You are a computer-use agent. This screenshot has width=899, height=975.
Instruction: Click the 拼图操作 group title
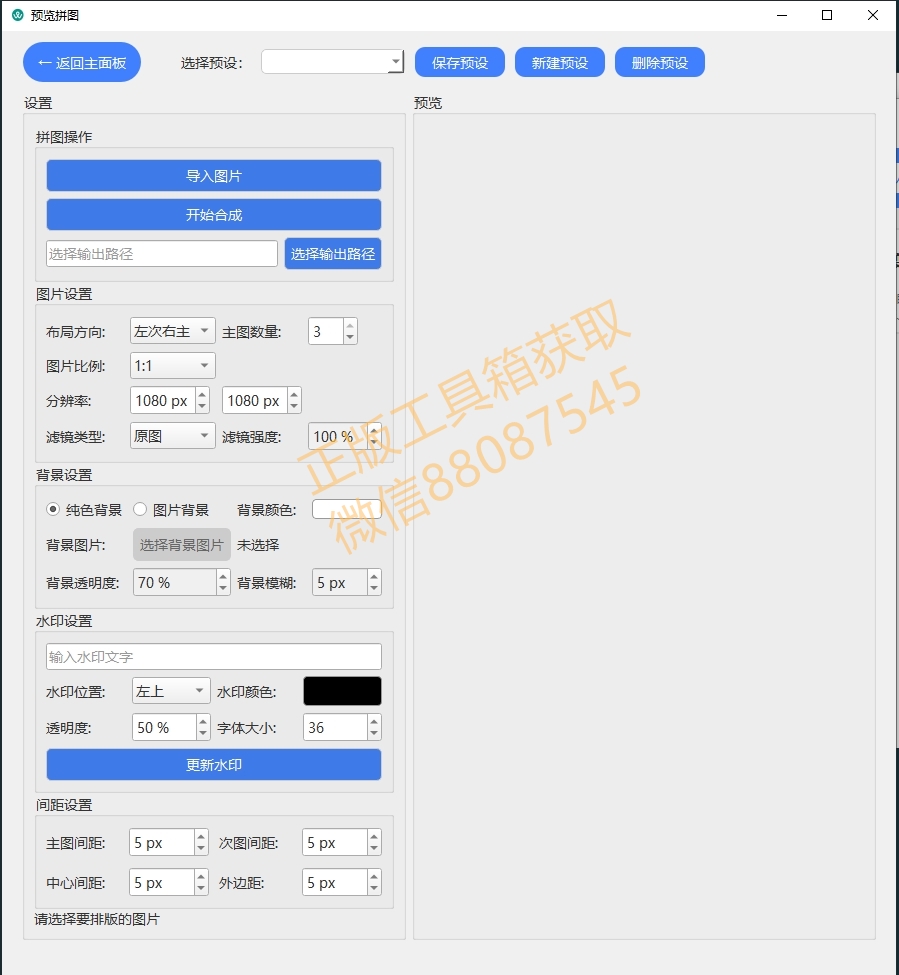[64, 137]
